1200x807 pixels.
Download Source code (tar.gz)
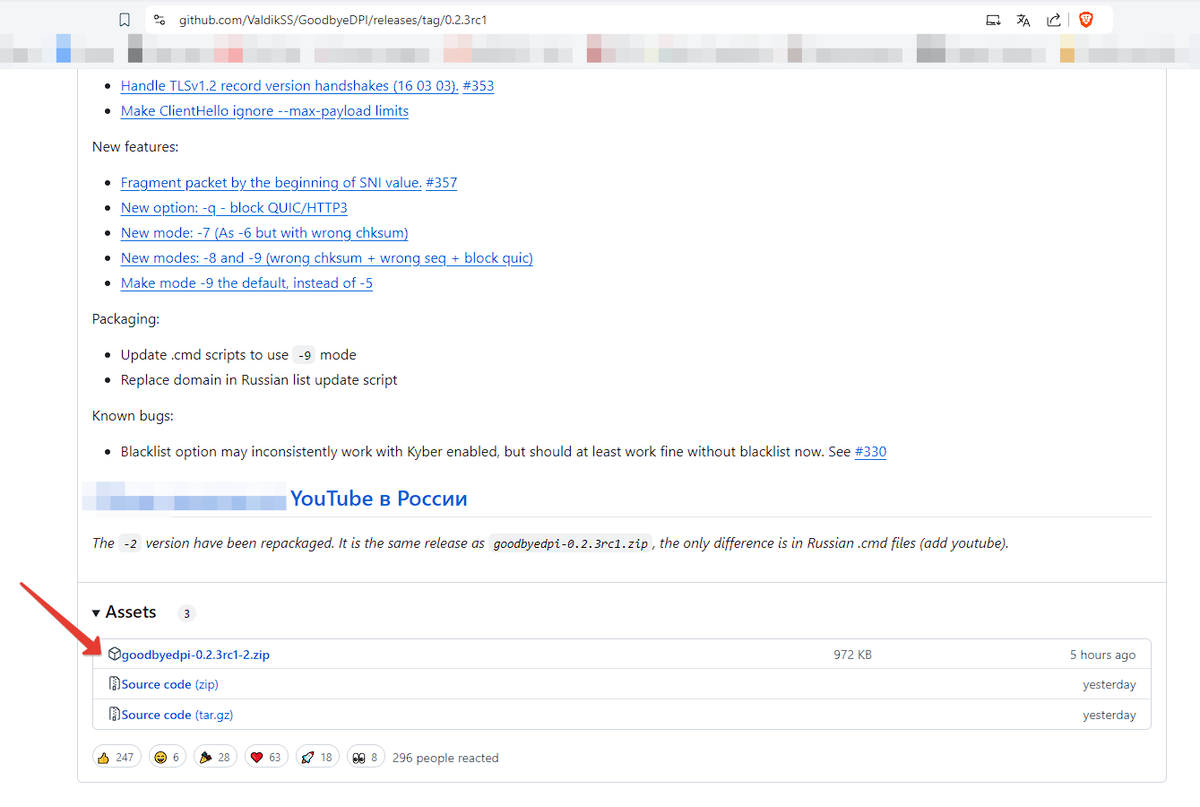[177, 715]
